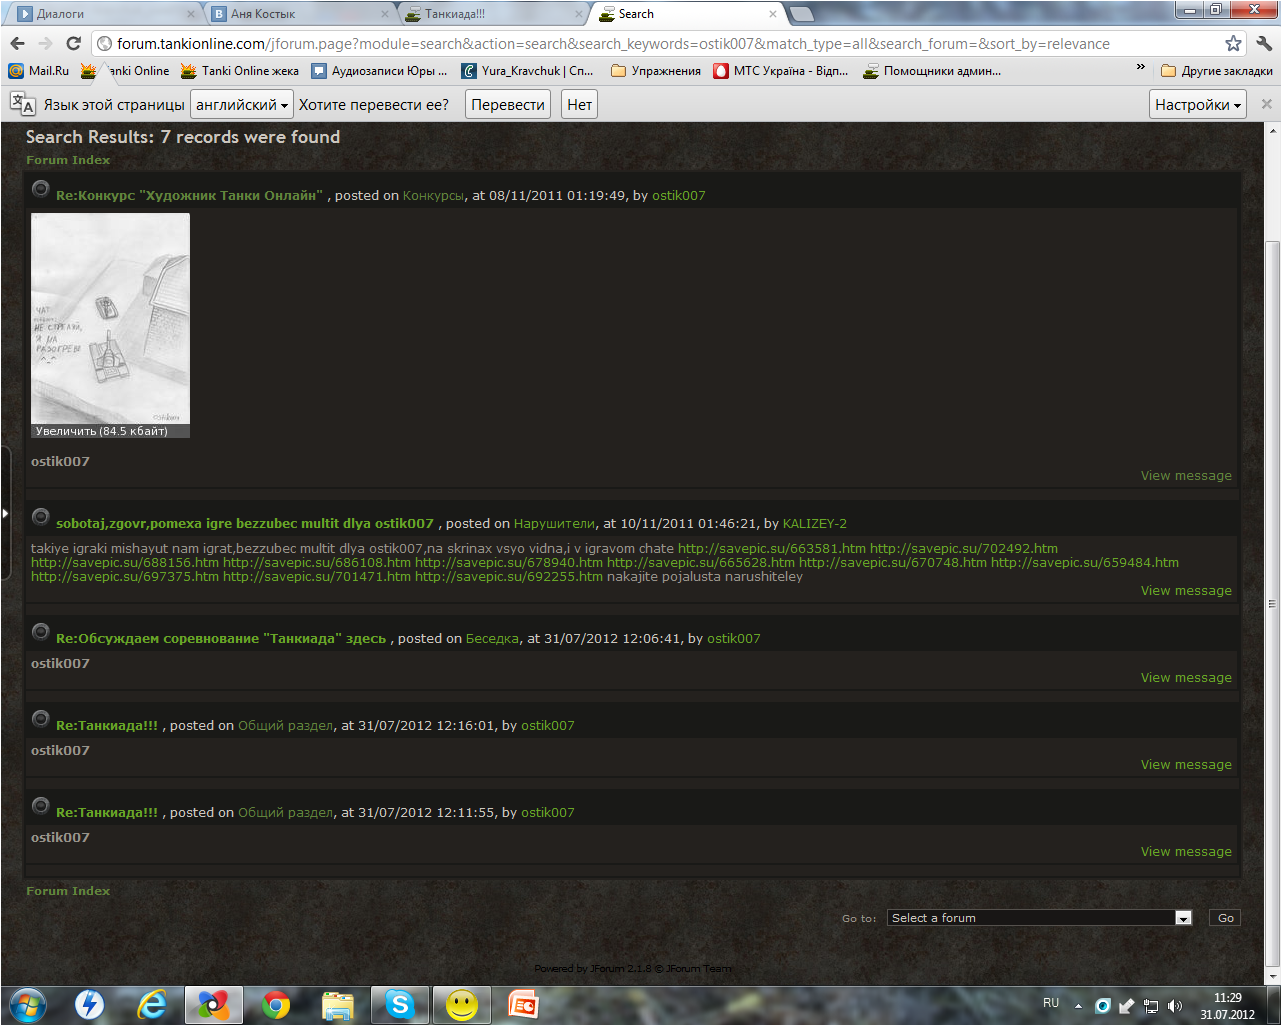Open the page language dropdown английский
Viewport: 1282px width, 1026px height.
(242, 105)
